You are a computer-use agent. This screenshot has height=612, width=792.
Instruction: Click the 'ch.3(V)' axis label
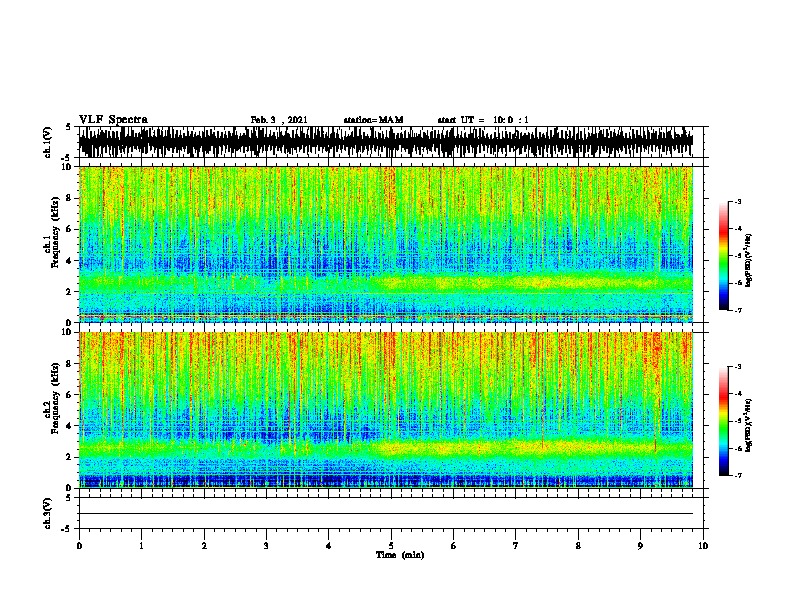[x=47, y=513]
